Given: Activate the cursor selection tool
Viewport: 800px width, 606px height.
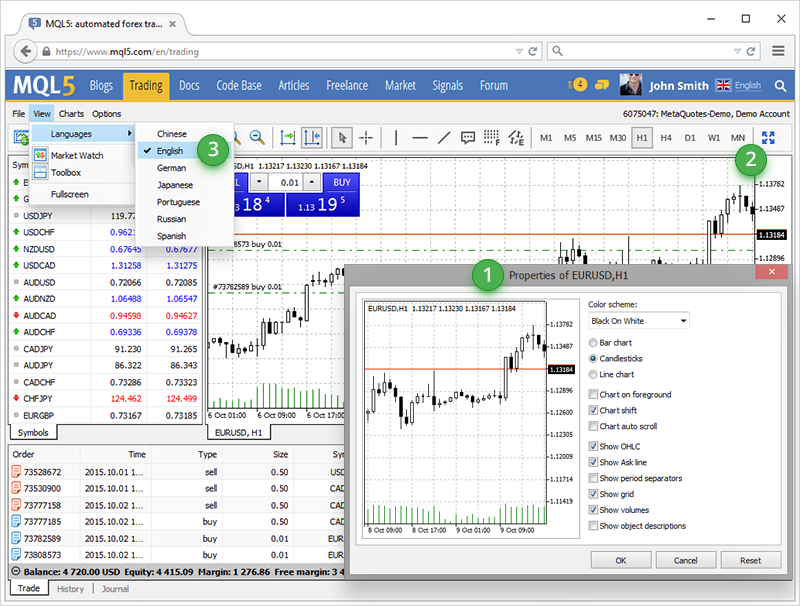Looking at the screenshot, I should pos(341,137).
